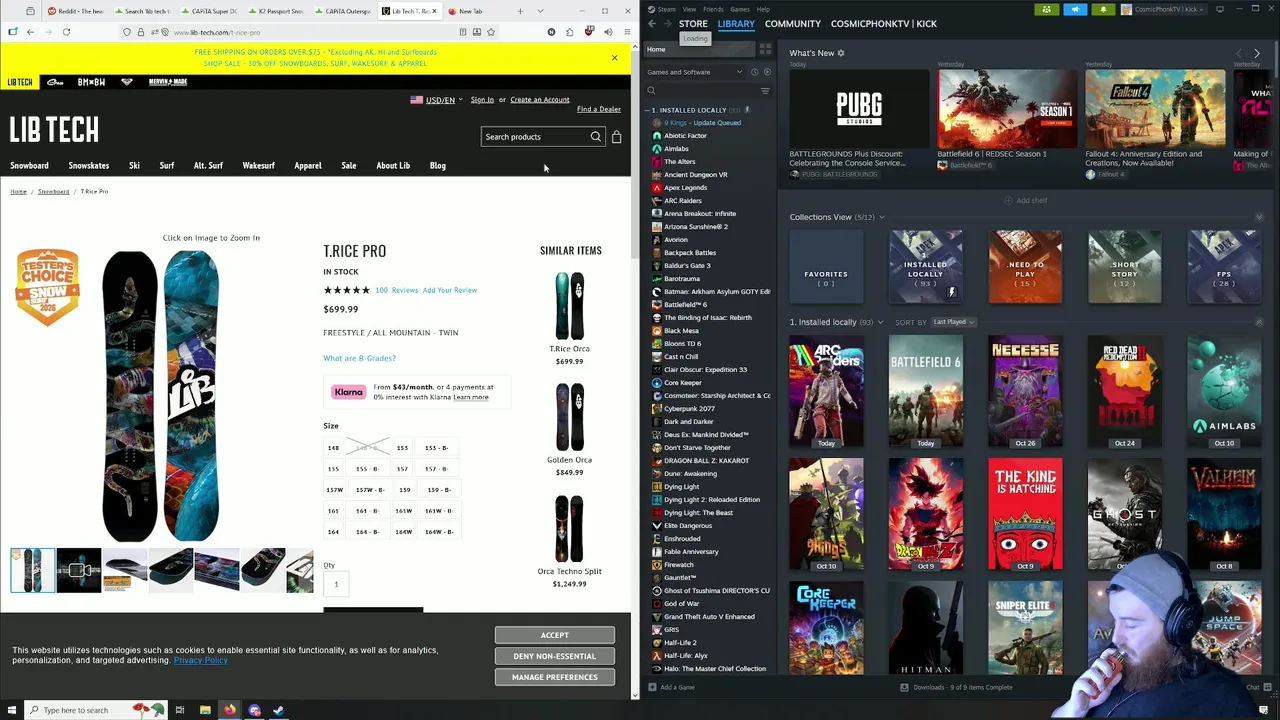
Task: Switch to Reddit browser tab
Action: tap(76, 11)
